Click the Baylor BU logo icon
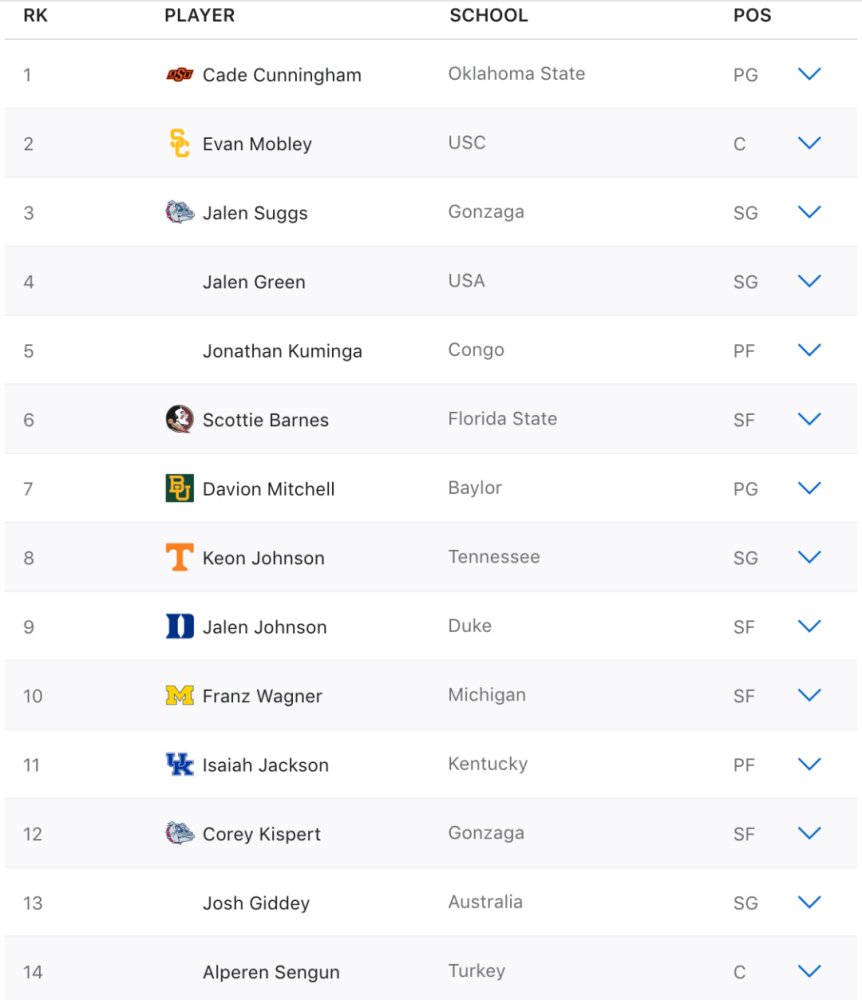This screenshot has height=1000, width=862. 179,488
